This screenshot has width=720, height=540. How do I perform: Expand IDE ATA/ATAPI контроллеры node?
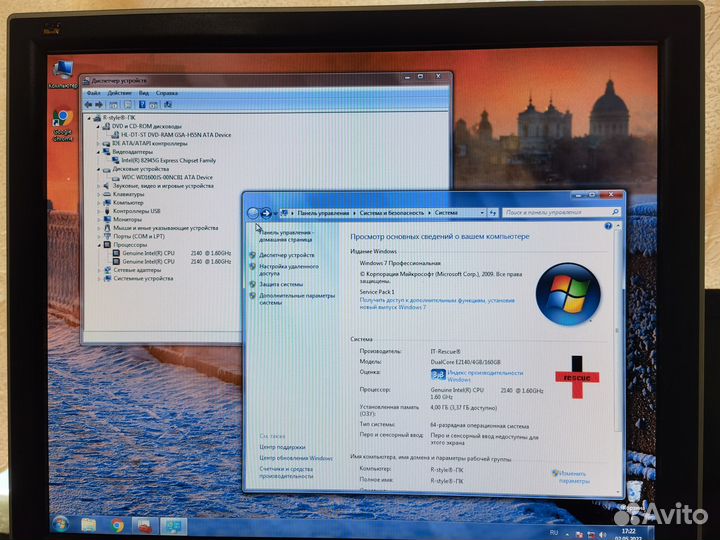[98, 143]
